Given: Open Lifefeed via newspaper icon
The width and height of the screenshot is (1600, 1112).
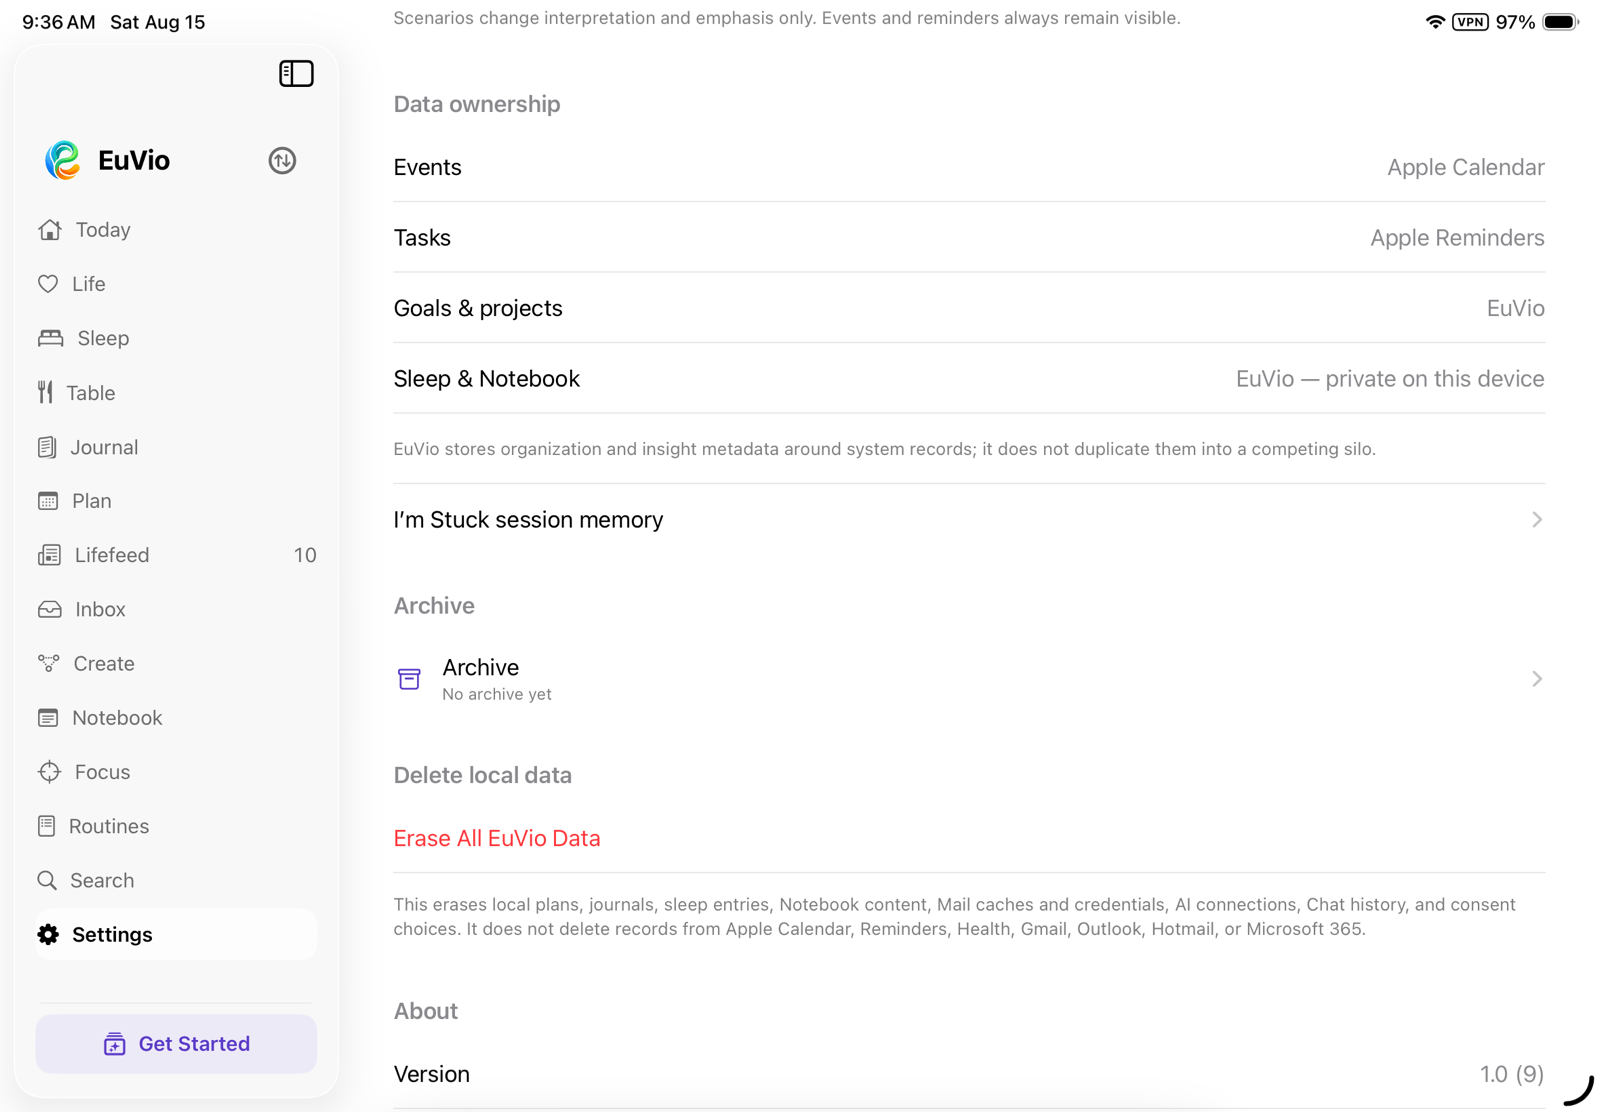Looking at the screenshot, I should click(49, 555).
